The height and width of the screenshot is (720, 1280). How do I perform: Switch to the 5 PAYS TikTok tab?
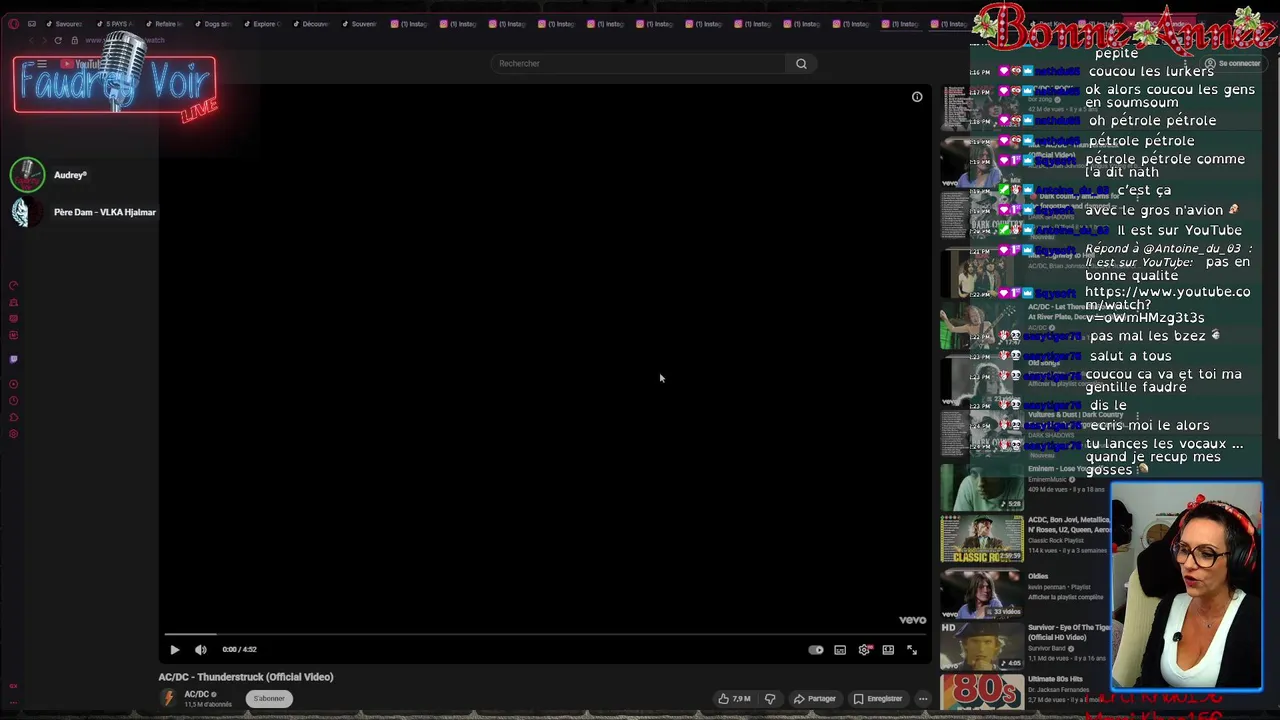pyautogui.click(x=113, y=24)
